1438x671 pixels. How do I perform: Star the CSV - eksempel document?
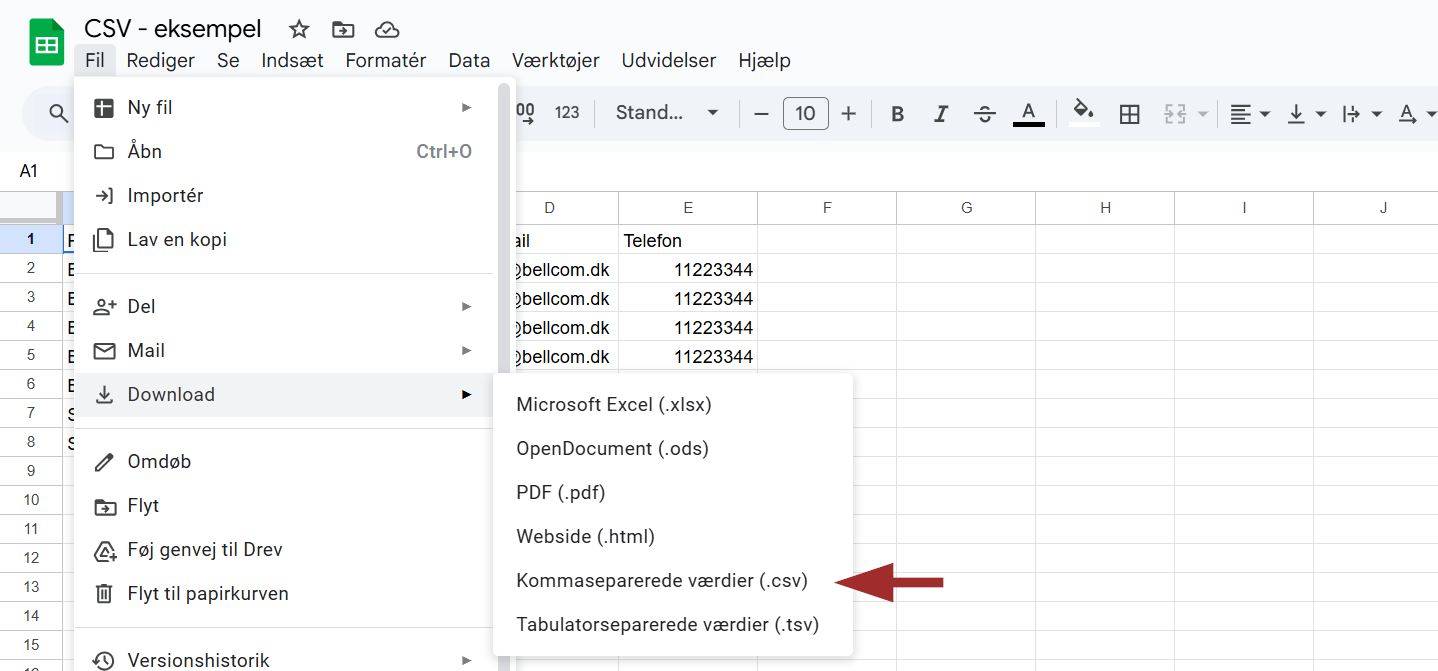(299, 29)
